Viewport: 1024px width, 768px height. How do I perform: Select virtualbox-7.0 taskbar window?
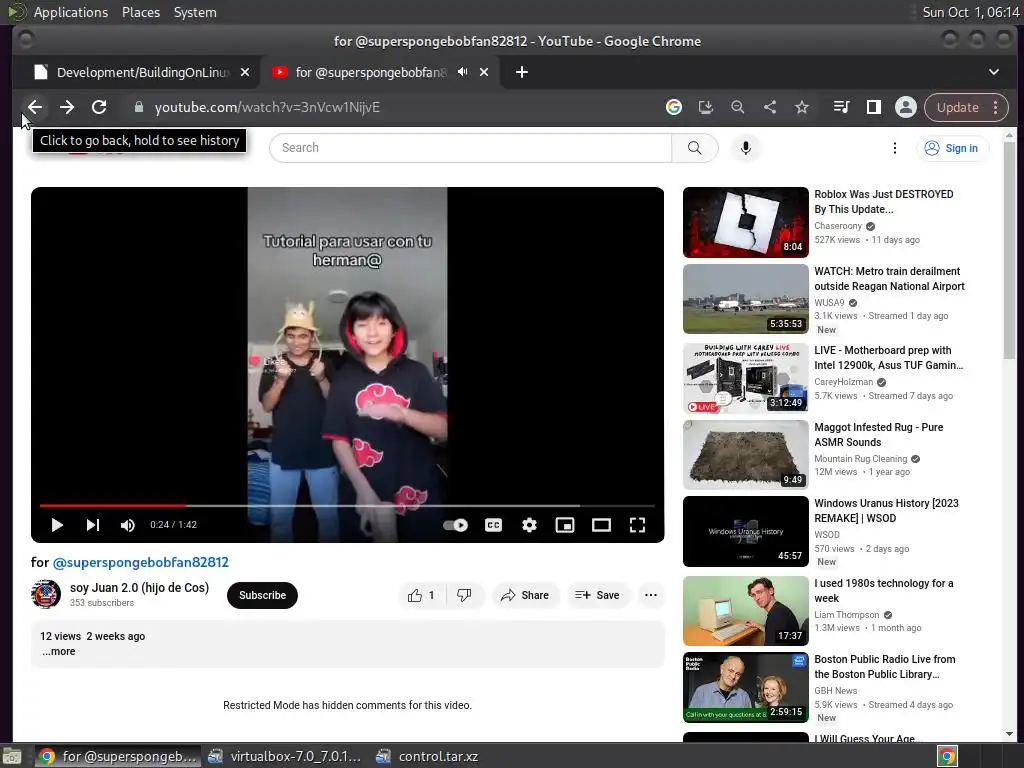point(285,756)
